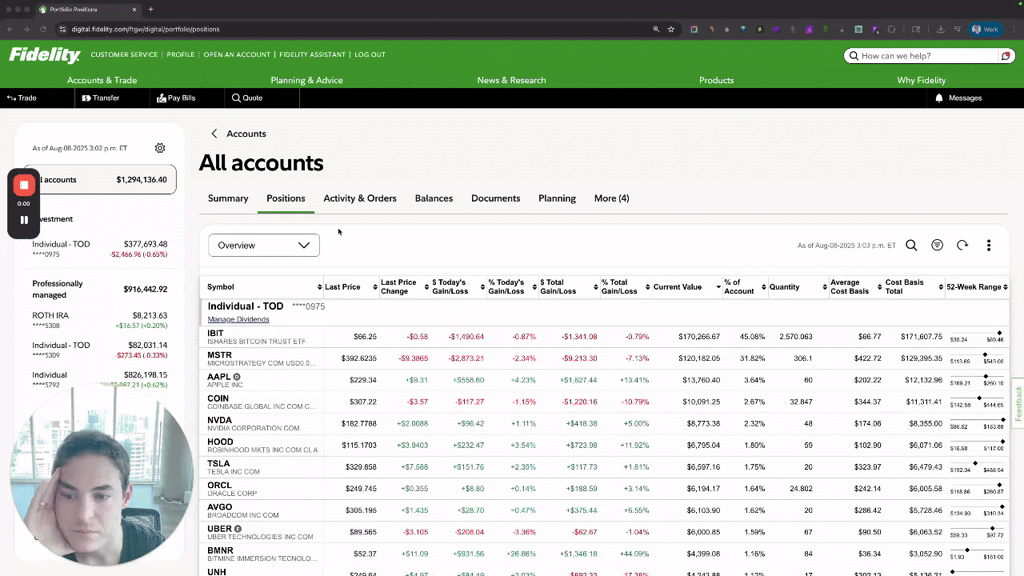Close the Portfolio Positions browser tab
The height and width of the screenshot is (576, 1024).
pos(134,9)
